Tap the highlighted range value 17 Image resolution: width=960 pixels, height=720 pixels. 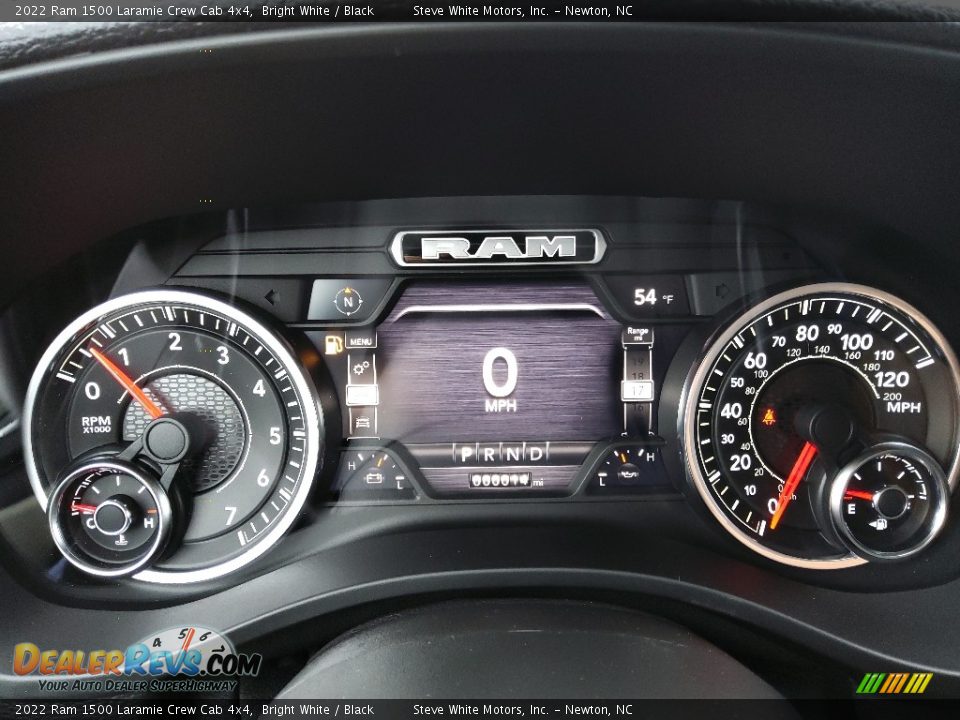click(637, 390)
